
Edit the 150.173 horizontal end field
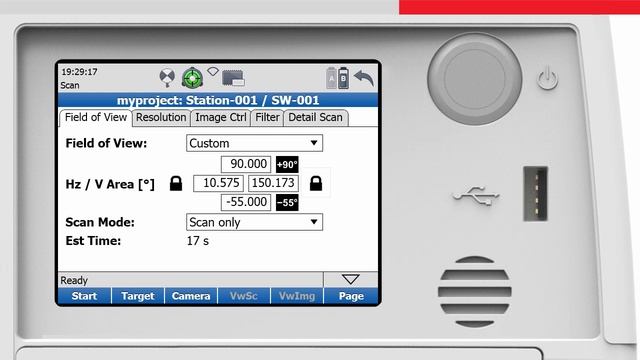tap(273, 183)
